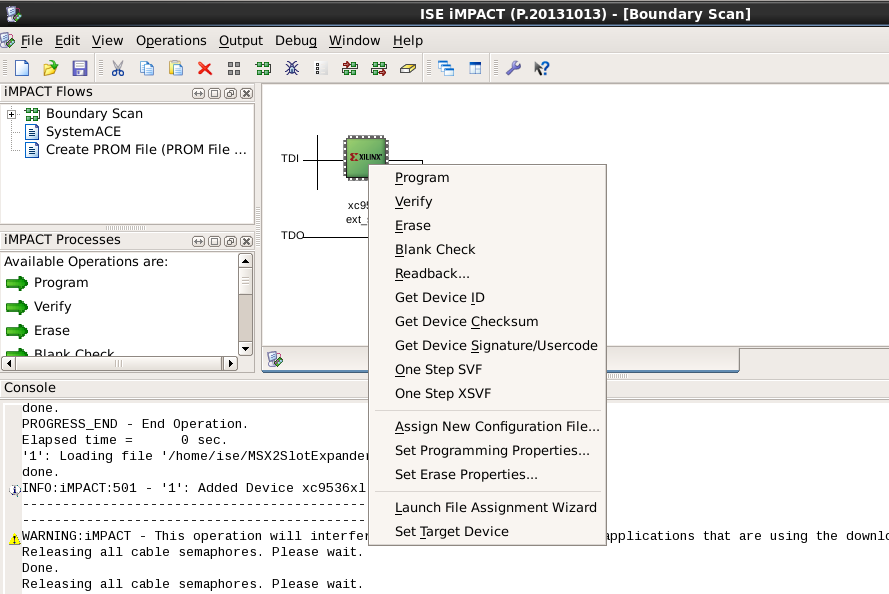Viewport: 889px width, 594px height.
Task: Click the red X Delete icon
Action: [x=205, y=68]
